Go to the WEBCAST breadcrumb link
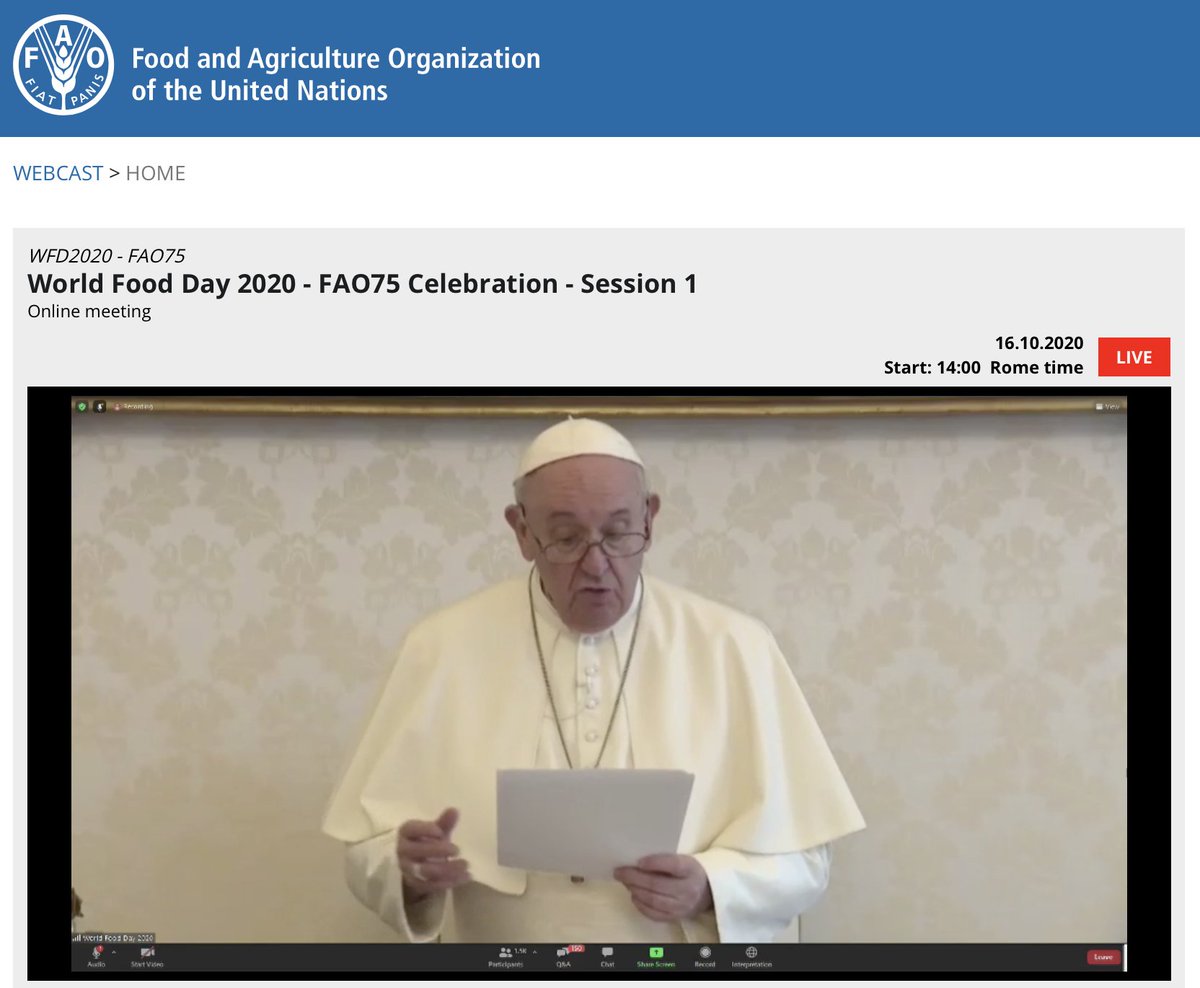Image resolution: width=1200 pixels, height=988 pixels. (58, 173)
